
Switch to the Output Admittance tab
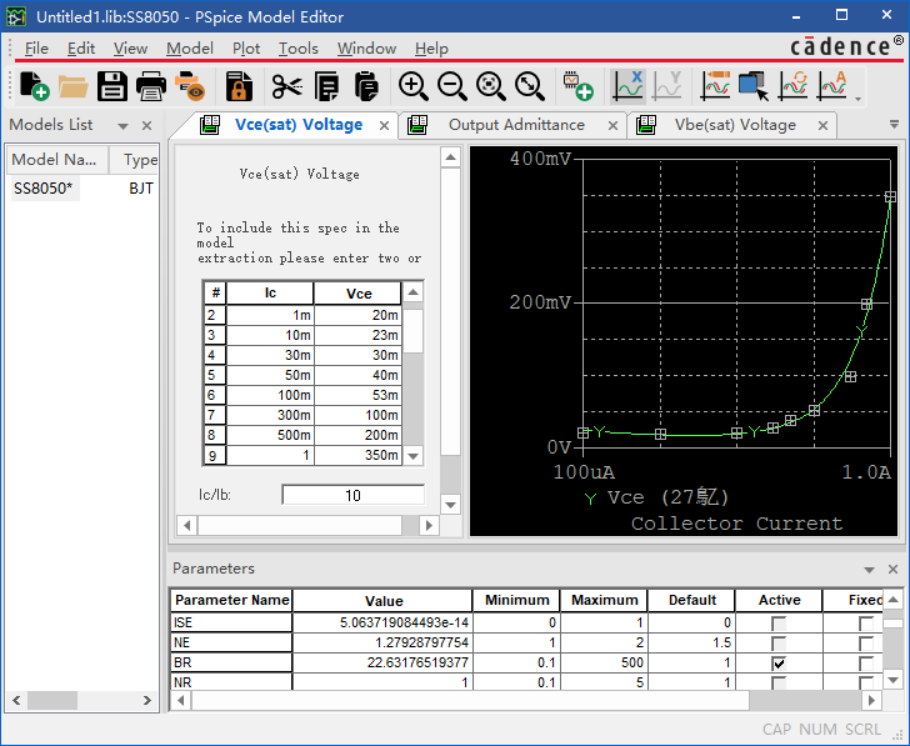click(516, 125)
